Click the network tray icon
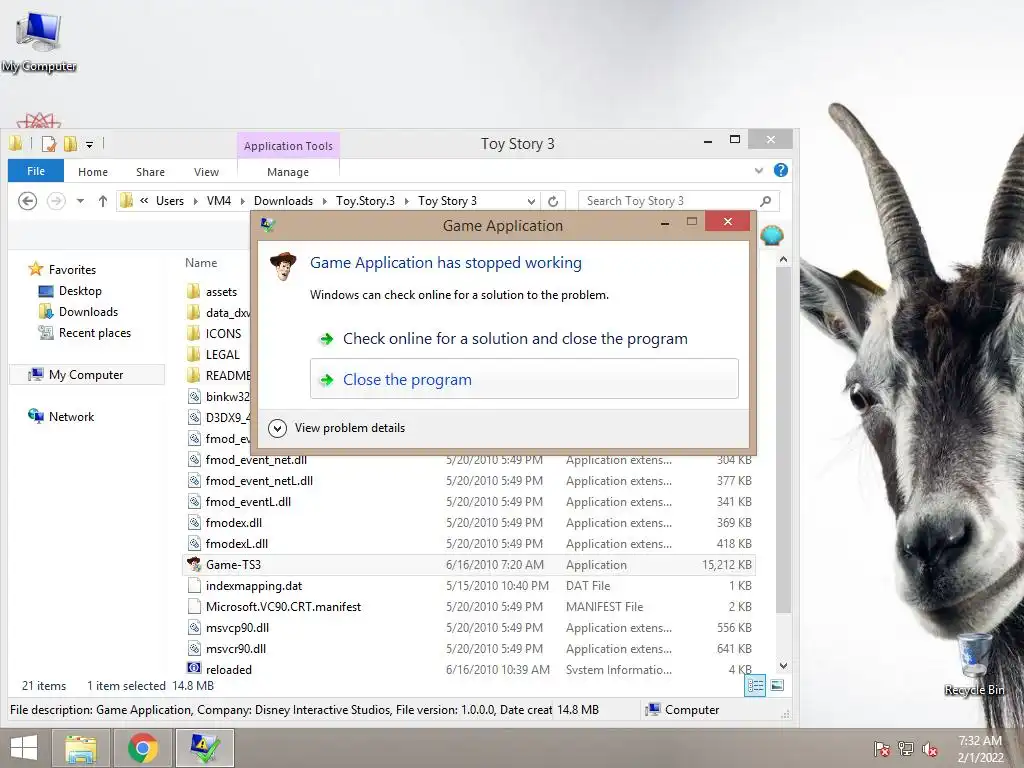The width and height of the screenshot is (1024, 768). click(906, 749)
